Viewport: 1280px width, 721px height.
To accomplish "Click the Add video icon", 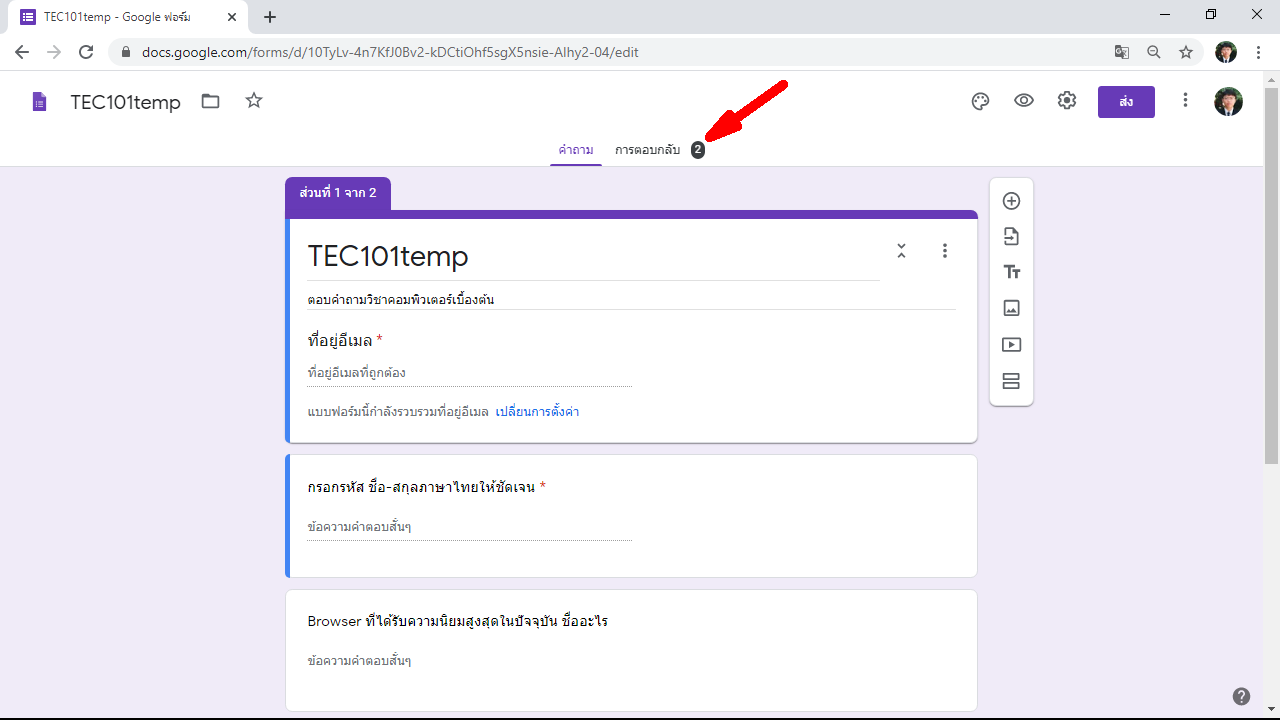I will (x=1011, y=345).
